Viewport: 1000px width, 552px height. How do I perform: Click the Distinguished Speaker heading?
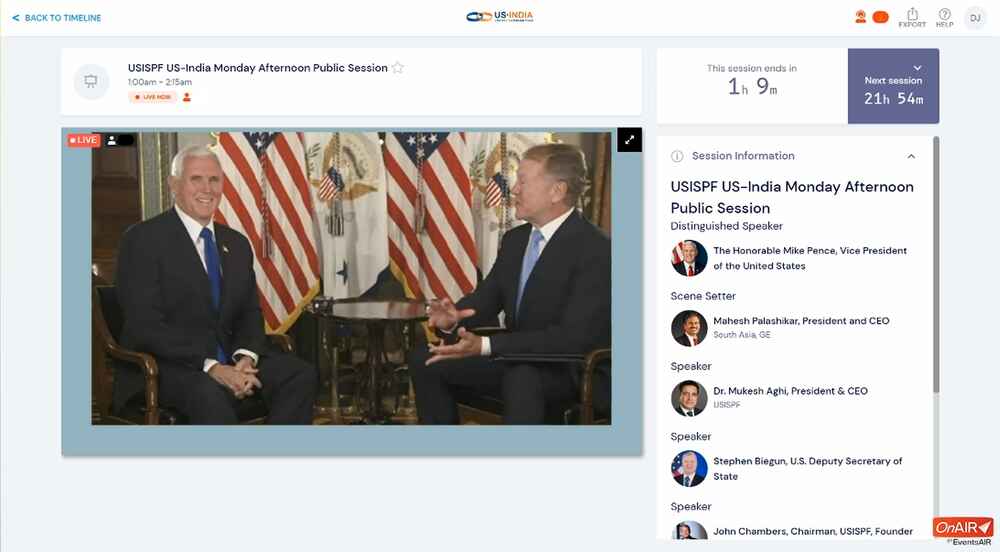click(x=726, y=226)
